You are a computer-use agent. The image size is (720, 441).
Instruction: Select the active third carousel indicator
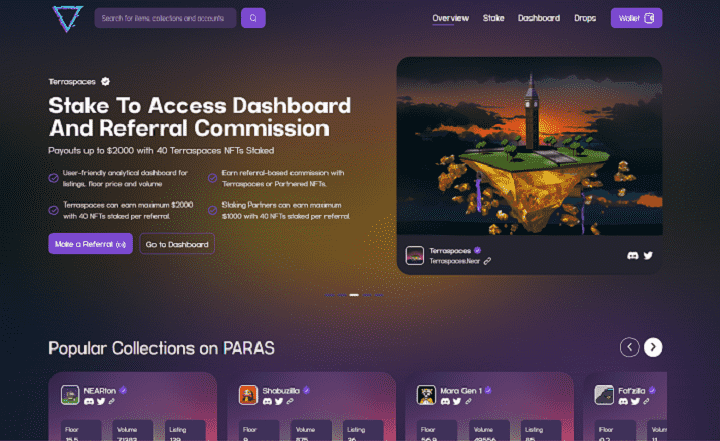[354, 295]
